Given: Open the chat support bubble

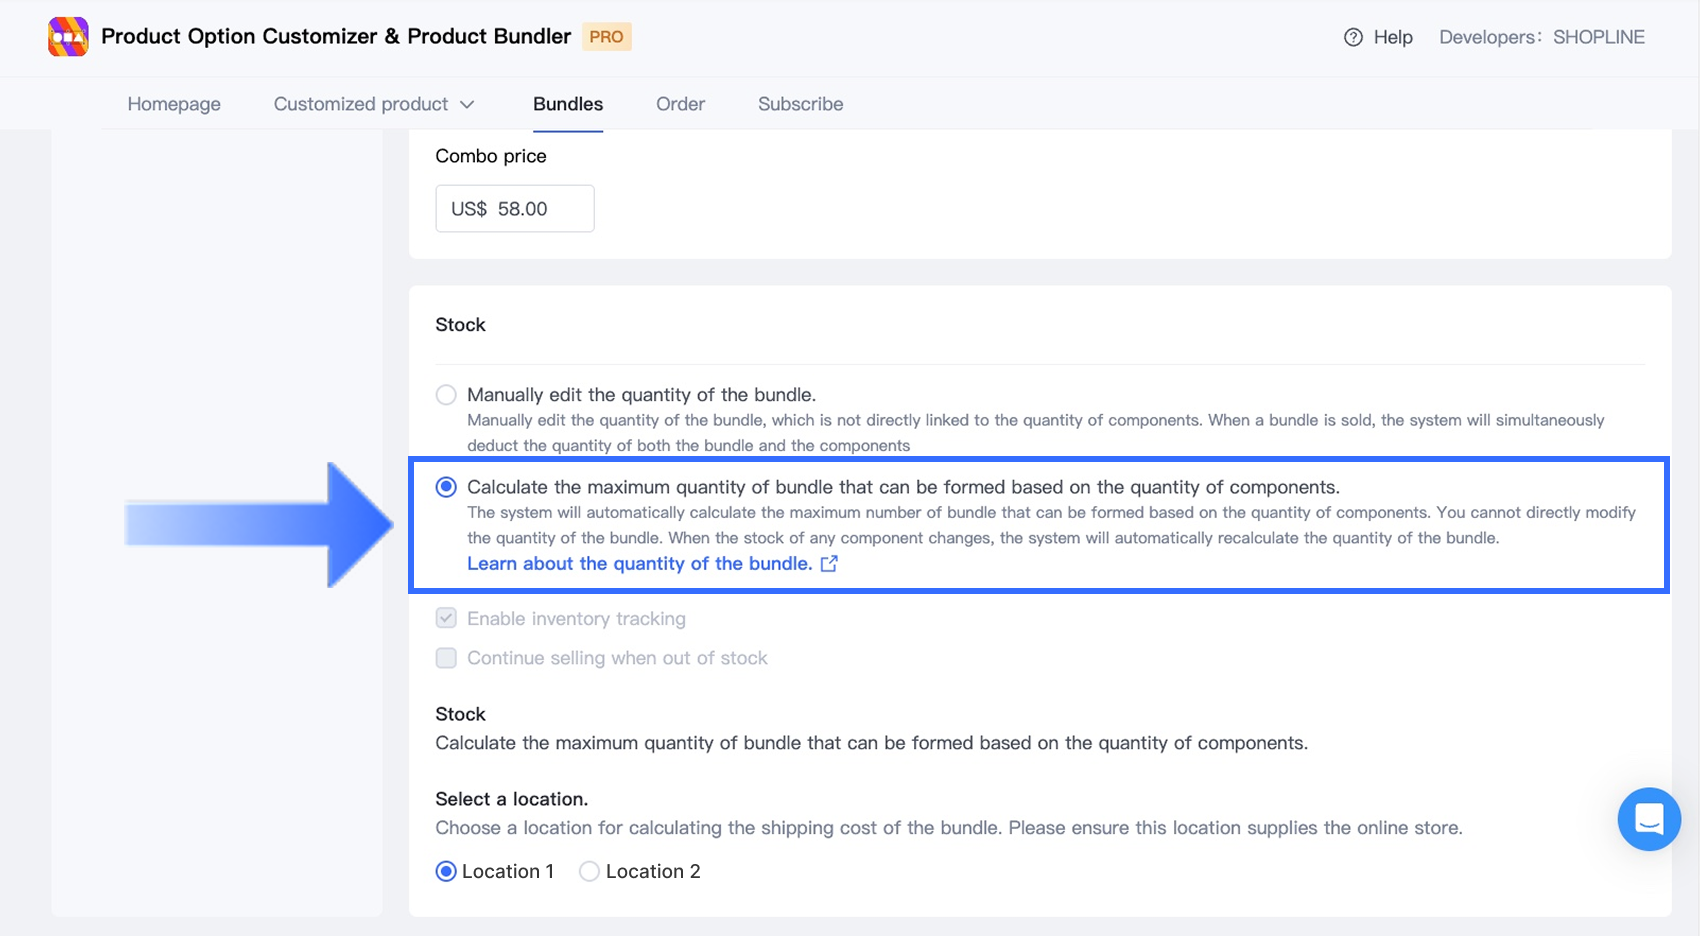Looking at the screenshot, I should click(1649, 819).
